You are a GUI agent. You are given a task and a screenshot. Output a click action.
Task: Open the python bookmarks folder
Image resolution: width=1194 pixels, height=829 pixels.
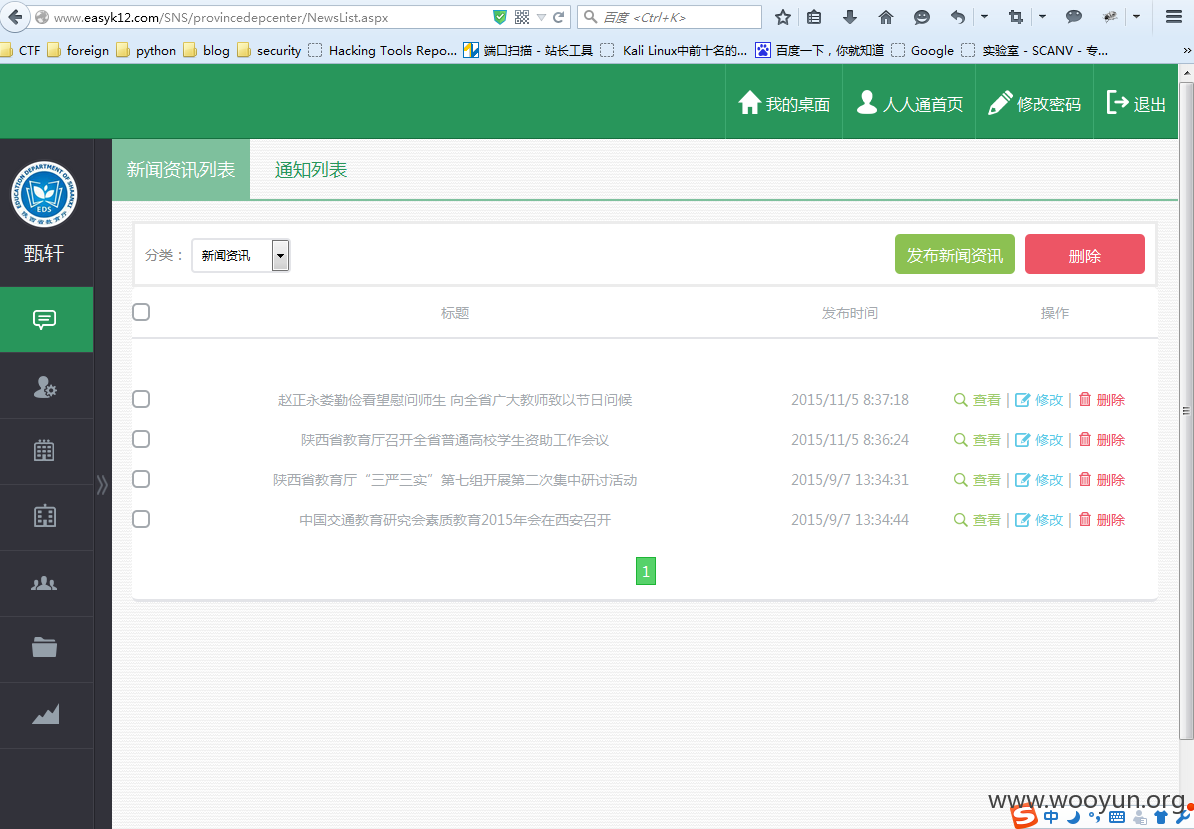(x=146, y=50)
